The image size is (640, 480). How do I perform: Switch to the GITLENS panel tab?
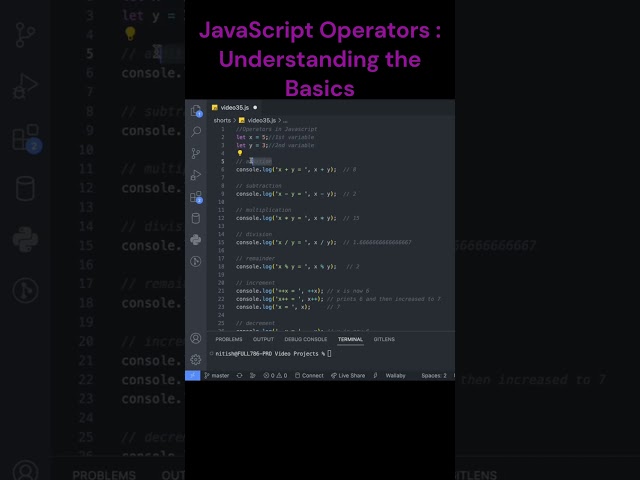click(x=384, y=339)
